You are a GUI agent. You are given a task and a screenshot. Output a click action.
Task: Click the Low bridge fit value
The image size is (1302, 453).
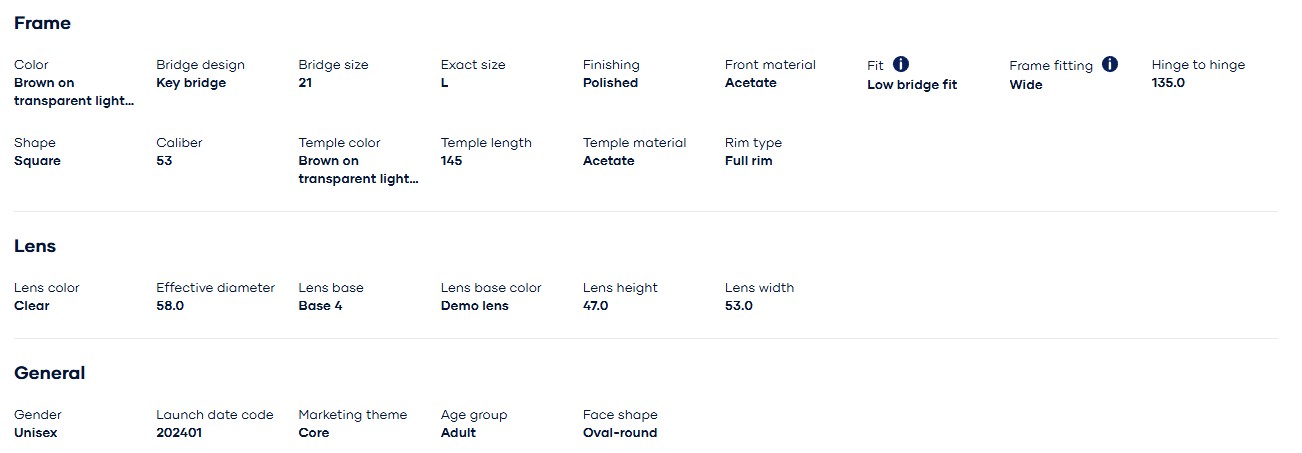(912, 85)
